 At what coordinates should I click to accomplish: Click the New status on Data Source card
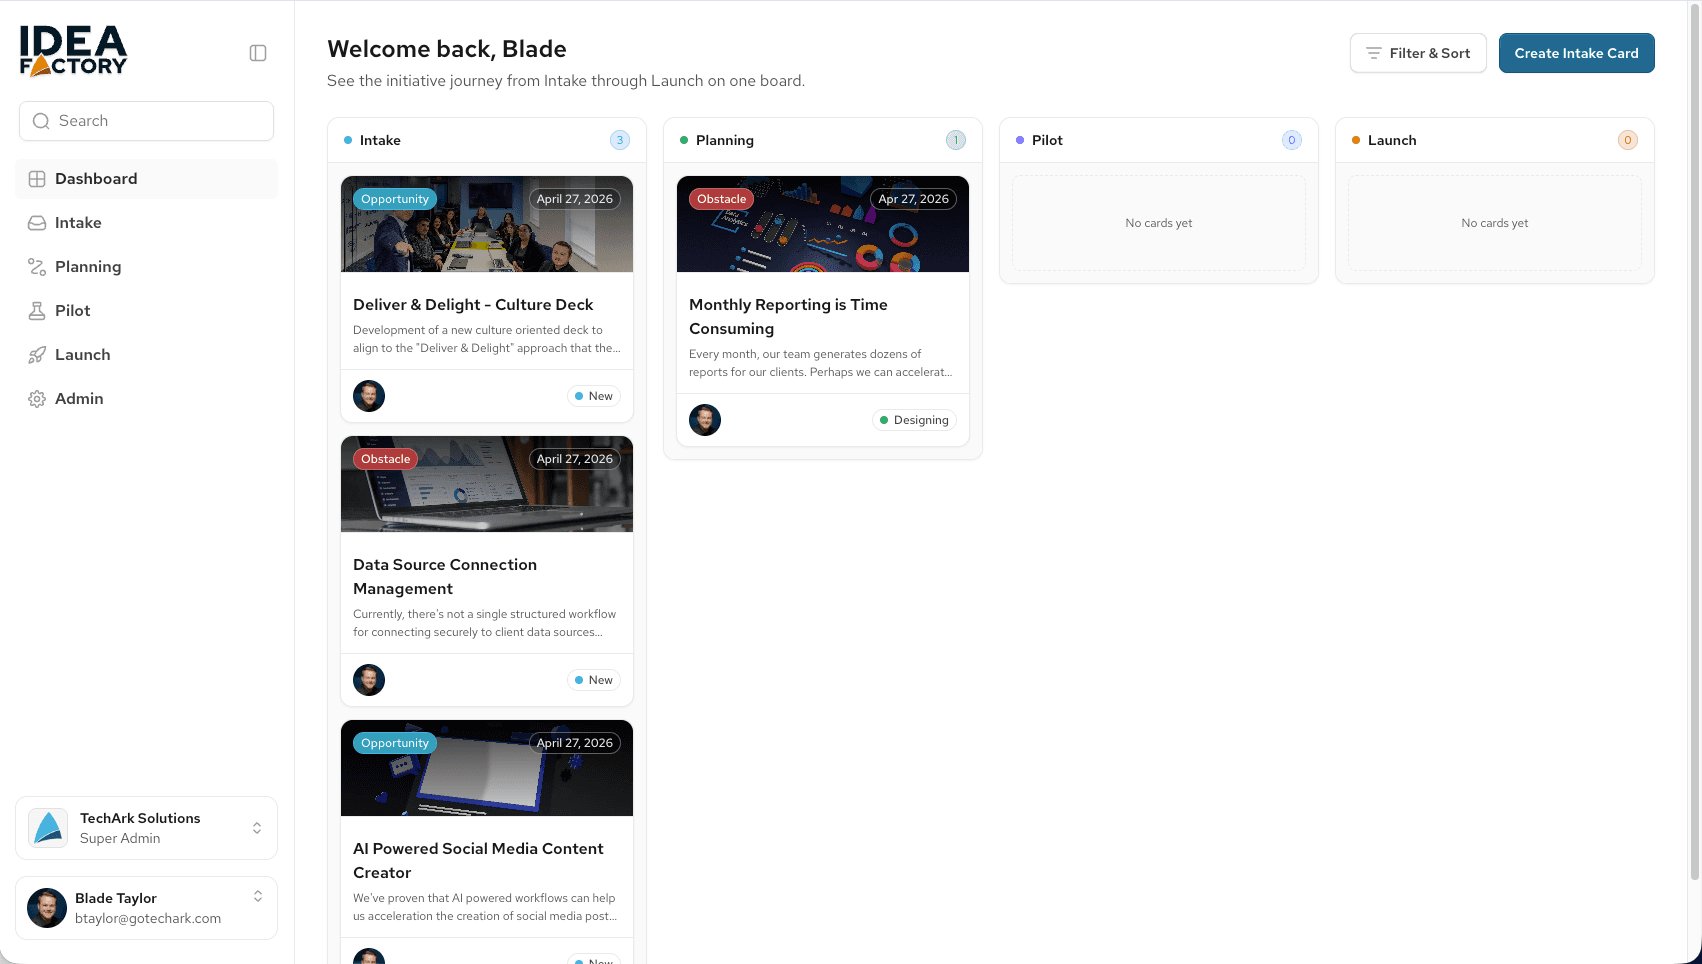pos(594,680)
